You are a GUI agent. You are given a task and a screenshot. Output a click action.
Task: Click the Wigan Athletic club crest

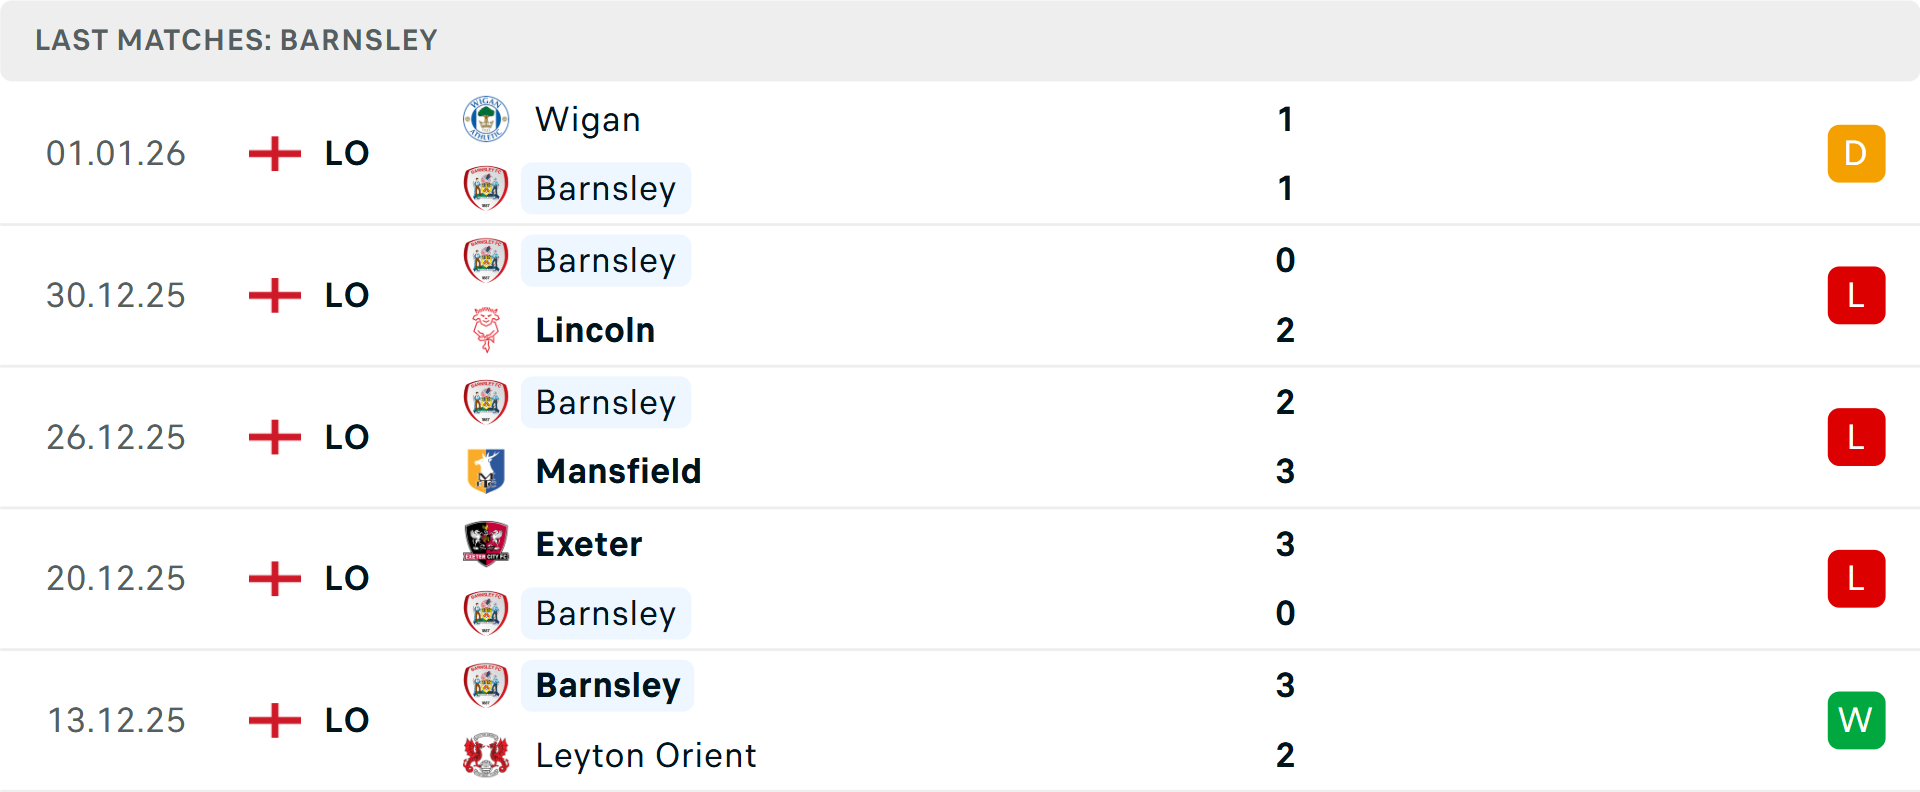pyautogui.click(x=486, y=120)
